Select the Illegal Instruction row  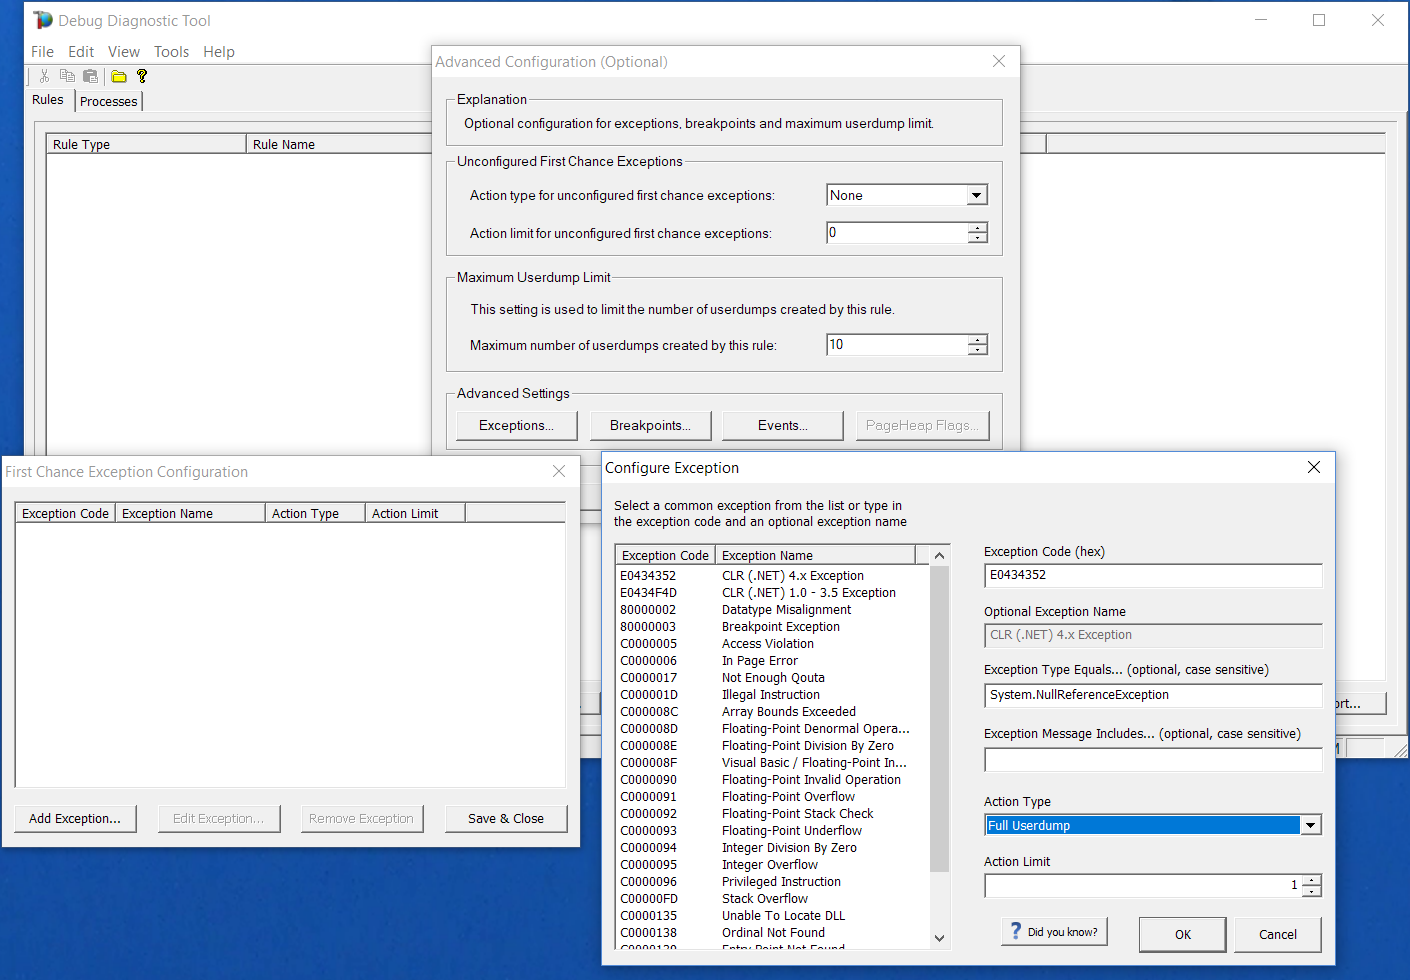coord(772,695)
